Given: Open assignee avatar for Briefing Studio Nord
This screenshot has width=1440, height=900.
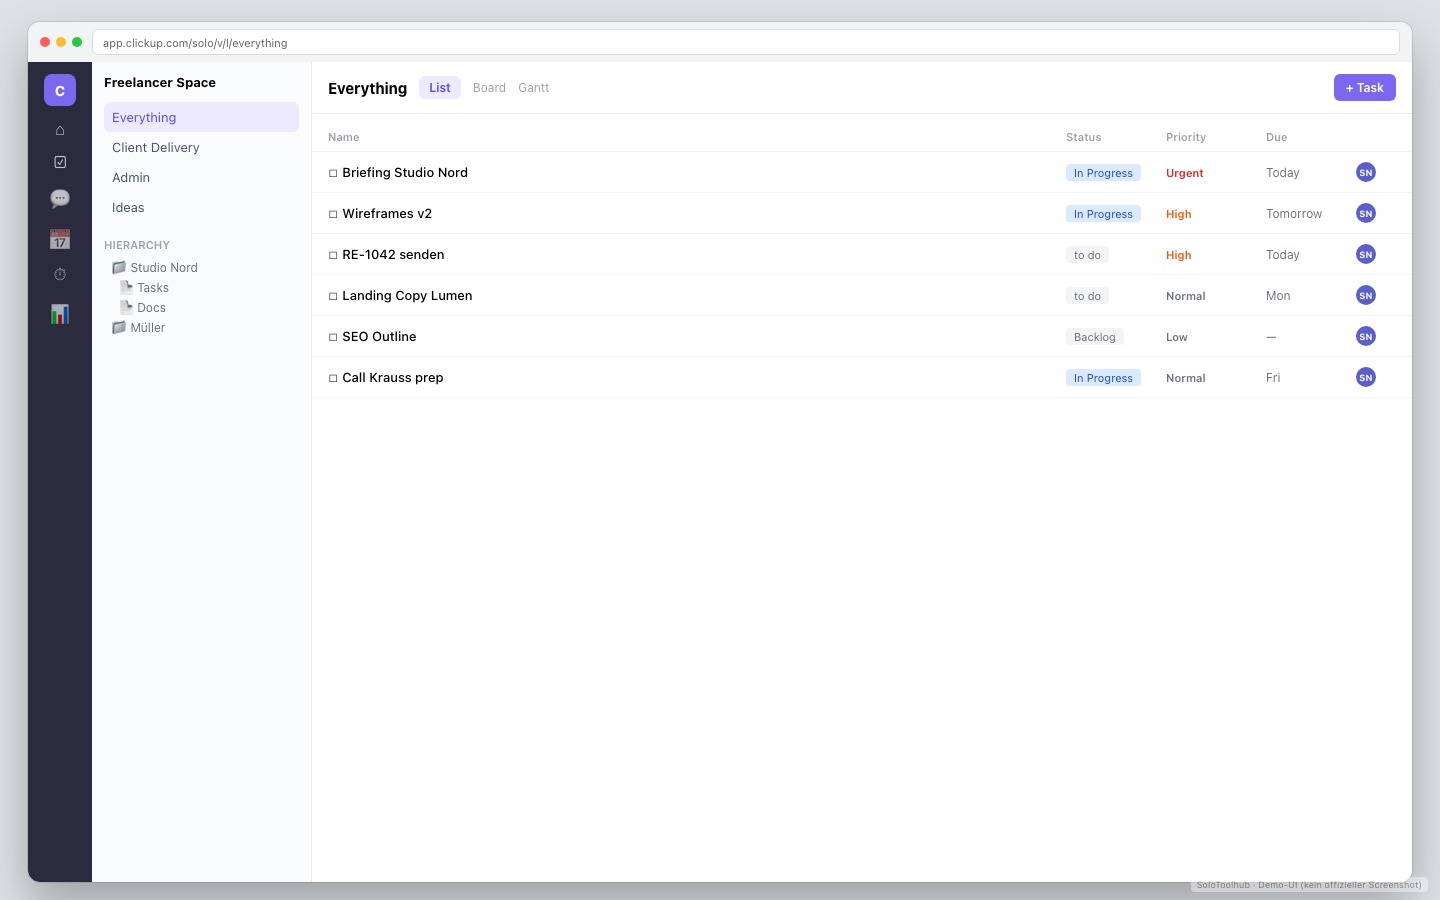Looking at the screenshot, I should (x=1366, y=172).
